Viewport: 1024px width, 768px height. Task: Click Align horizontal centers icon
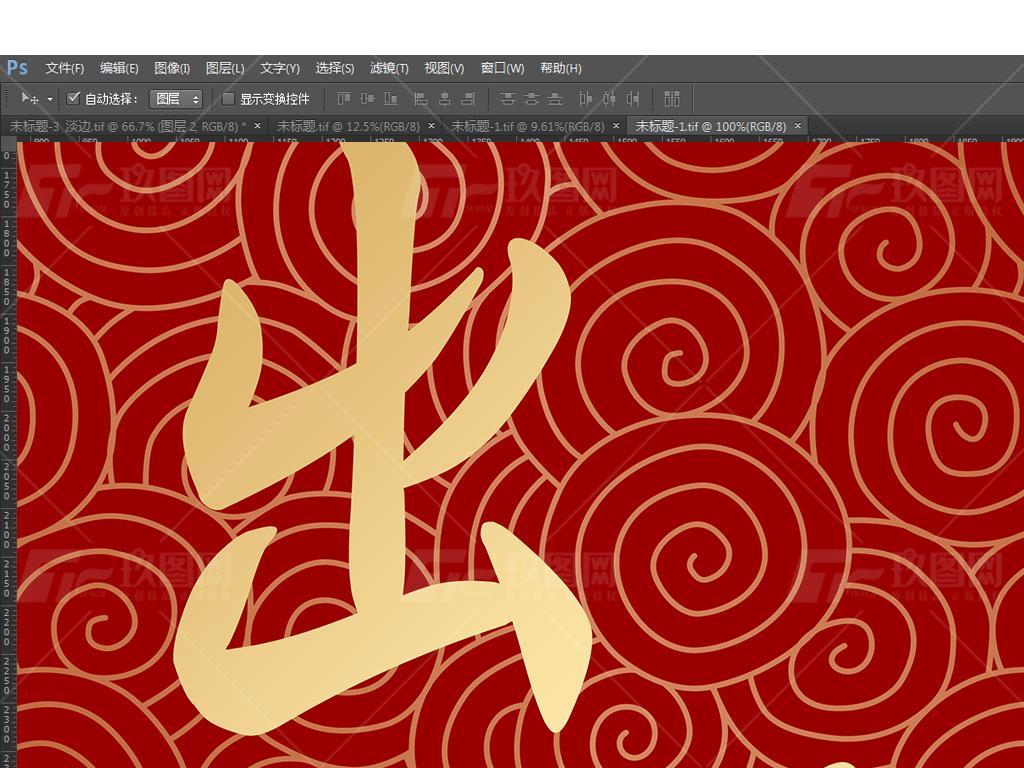click(x=445, y=99)
